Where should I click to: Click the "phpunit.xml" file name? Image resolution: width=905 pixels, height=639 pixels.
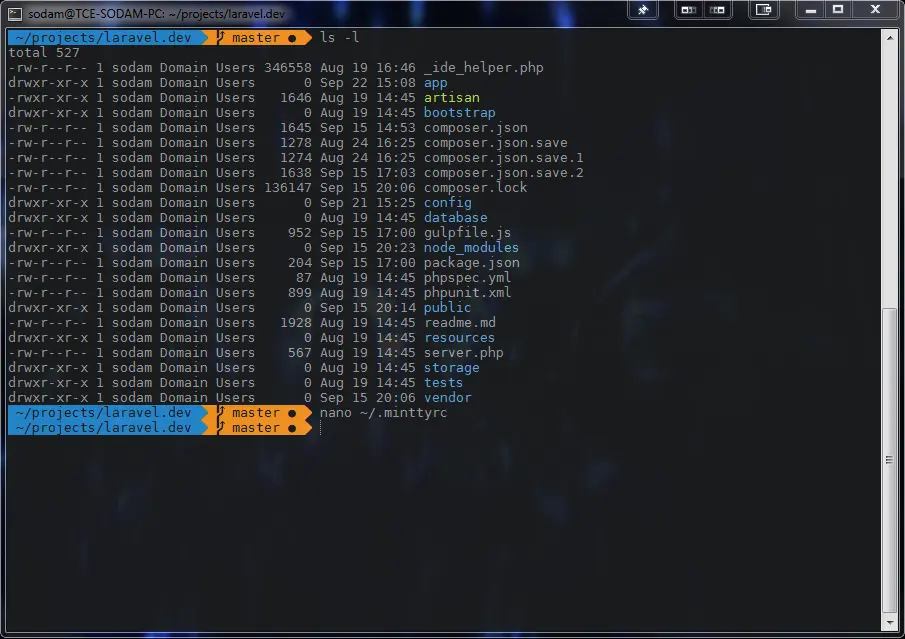468,293
